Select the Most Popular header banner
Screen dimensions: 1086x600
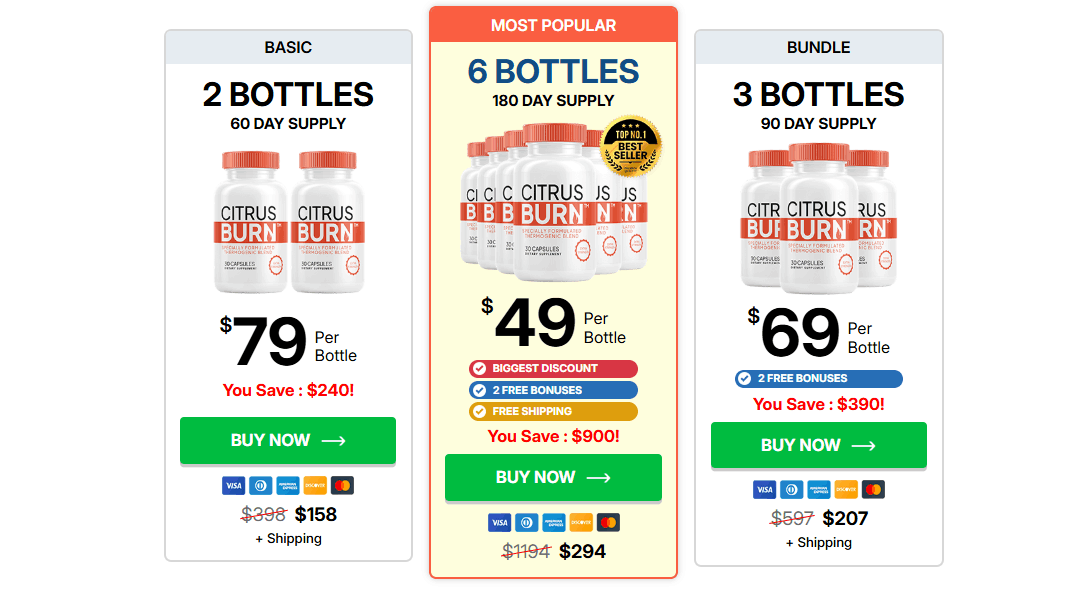tap(553, 25)
